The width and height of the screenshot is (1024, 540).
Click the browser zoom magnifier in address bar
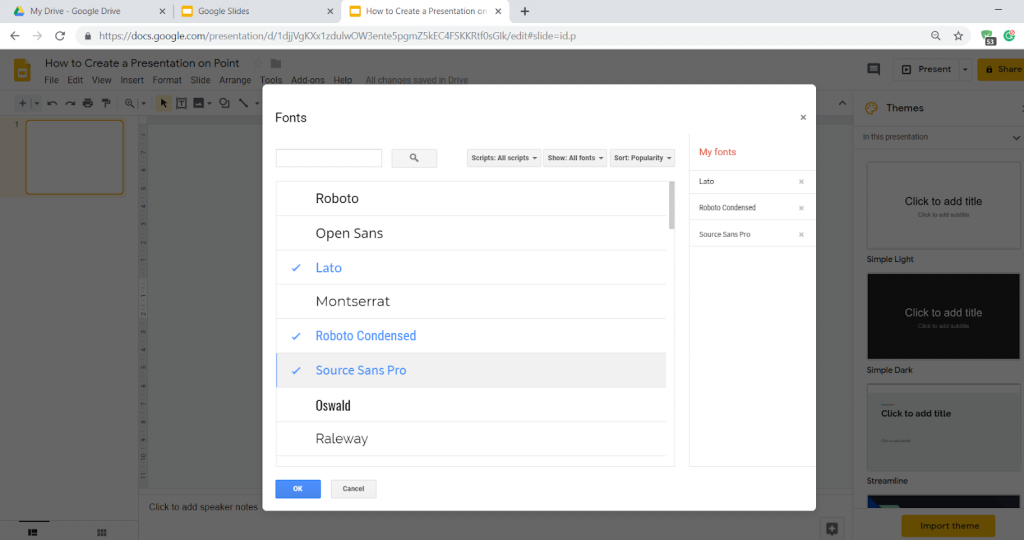(x=936, y=35)
